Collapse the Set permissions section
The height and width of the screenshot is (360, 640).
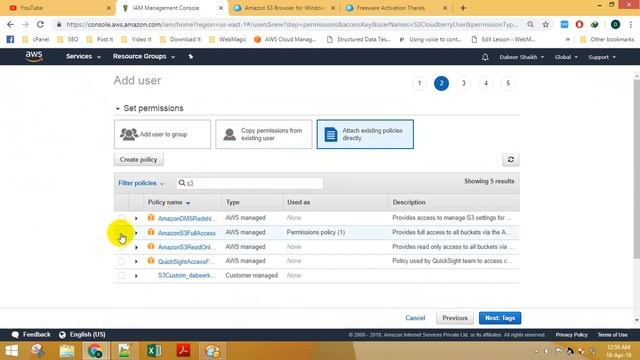pos(118,109)
